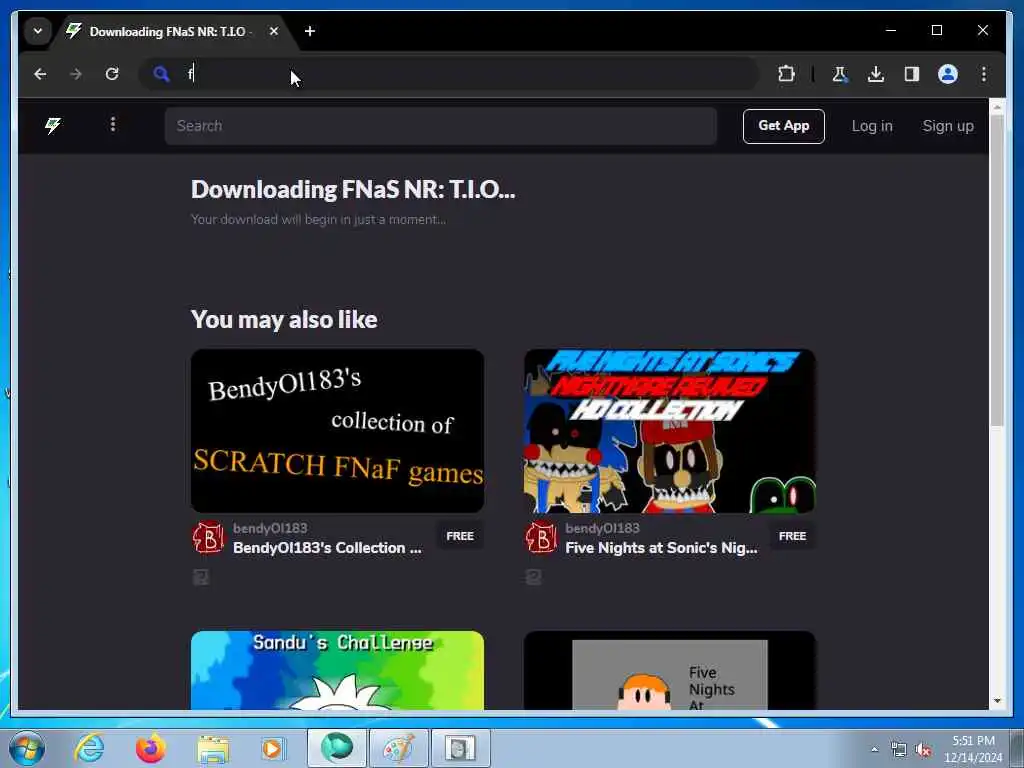Click platform icon below Sonic's Nightmare game

pos(534,577)
